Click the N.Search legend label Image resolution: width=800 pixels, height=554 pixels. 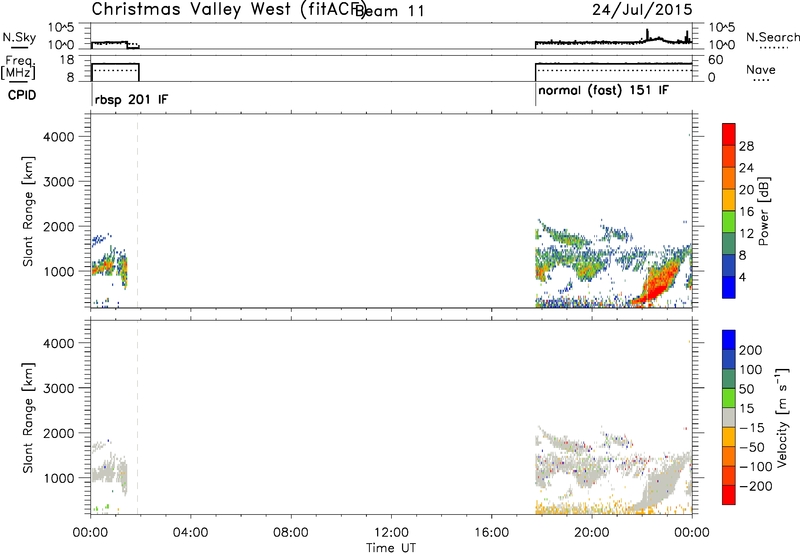click(x=773, y=37)
